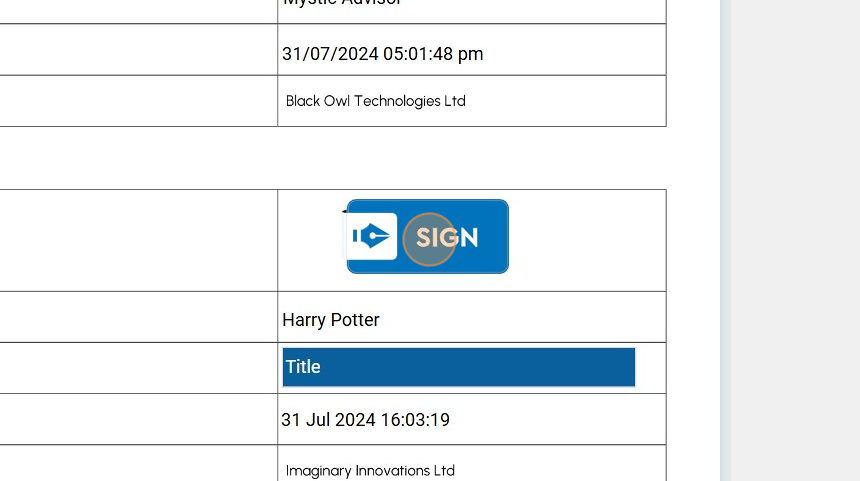Screen dimensions: 860x481
Task: Click the grey side panel right of the document
Action: coord(795,240)
